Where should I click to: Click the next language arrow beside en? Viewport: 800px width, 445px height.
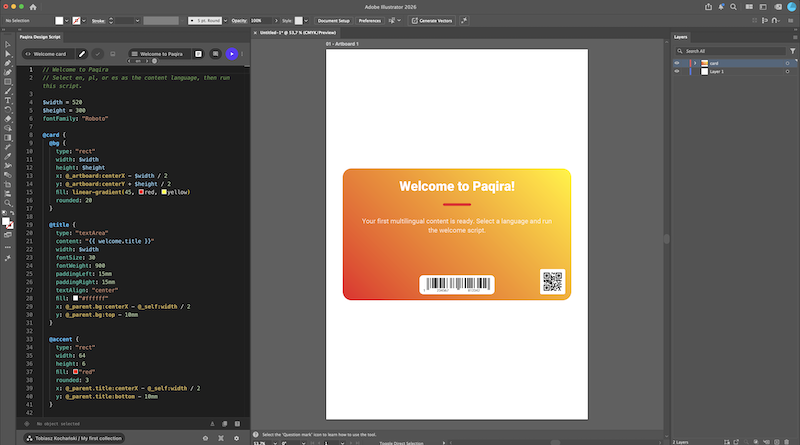coord(147,61)
